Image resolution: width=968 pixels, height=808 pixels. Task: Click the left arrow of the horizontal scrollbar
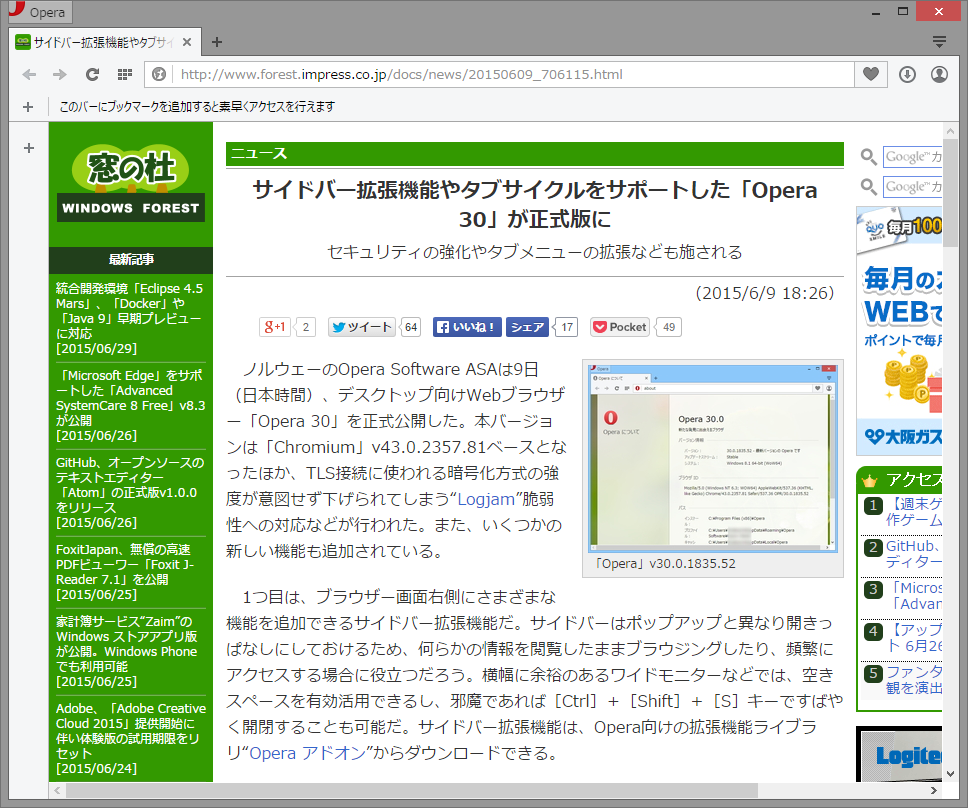pos(59,791)
